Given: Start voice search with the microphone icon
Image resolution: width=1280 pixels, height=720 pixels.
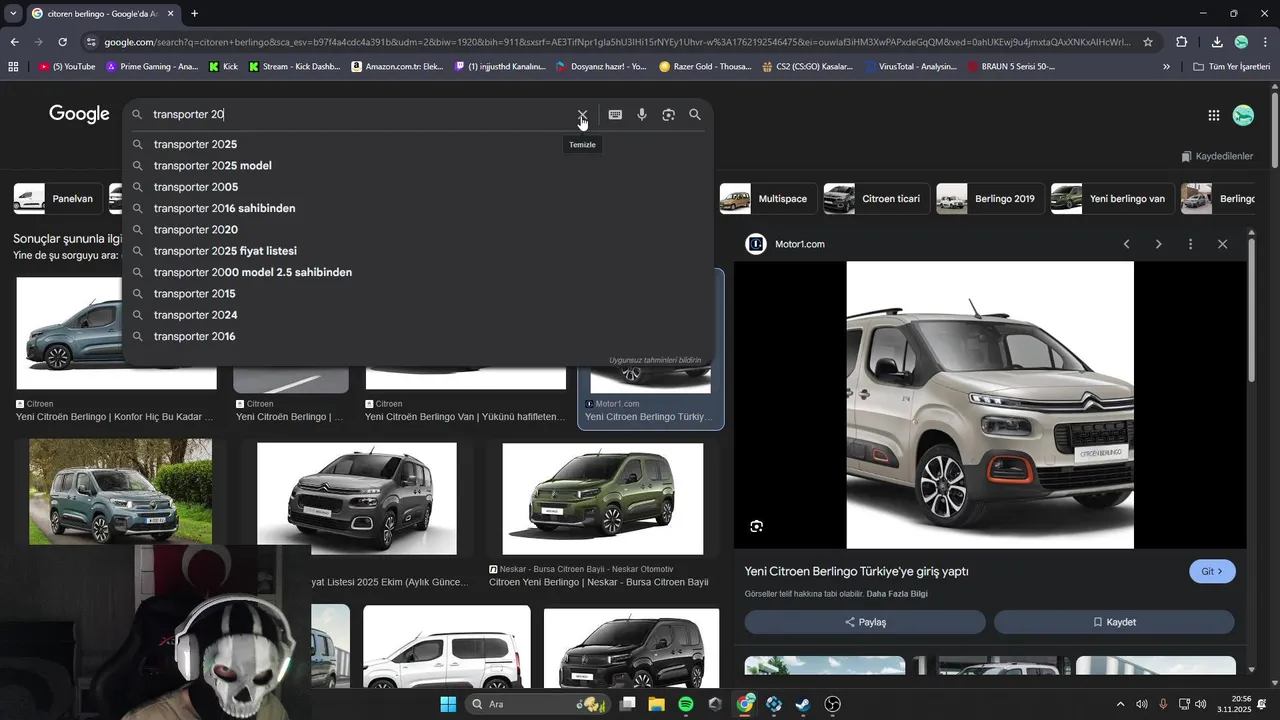Looking at the screenshot, I should tap(642, 115).
